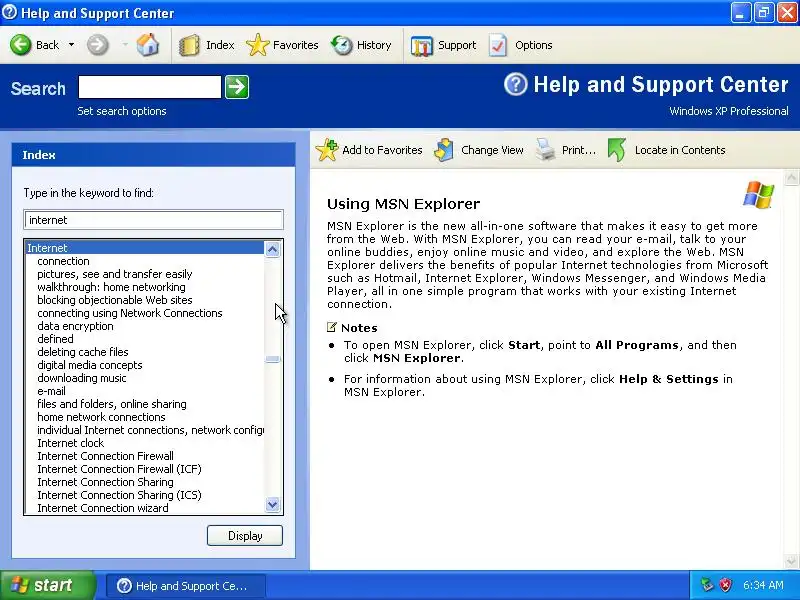This screenshot has width=800, height=600.
Task: Open the Index book icon
Action: (x=189, y=45)
